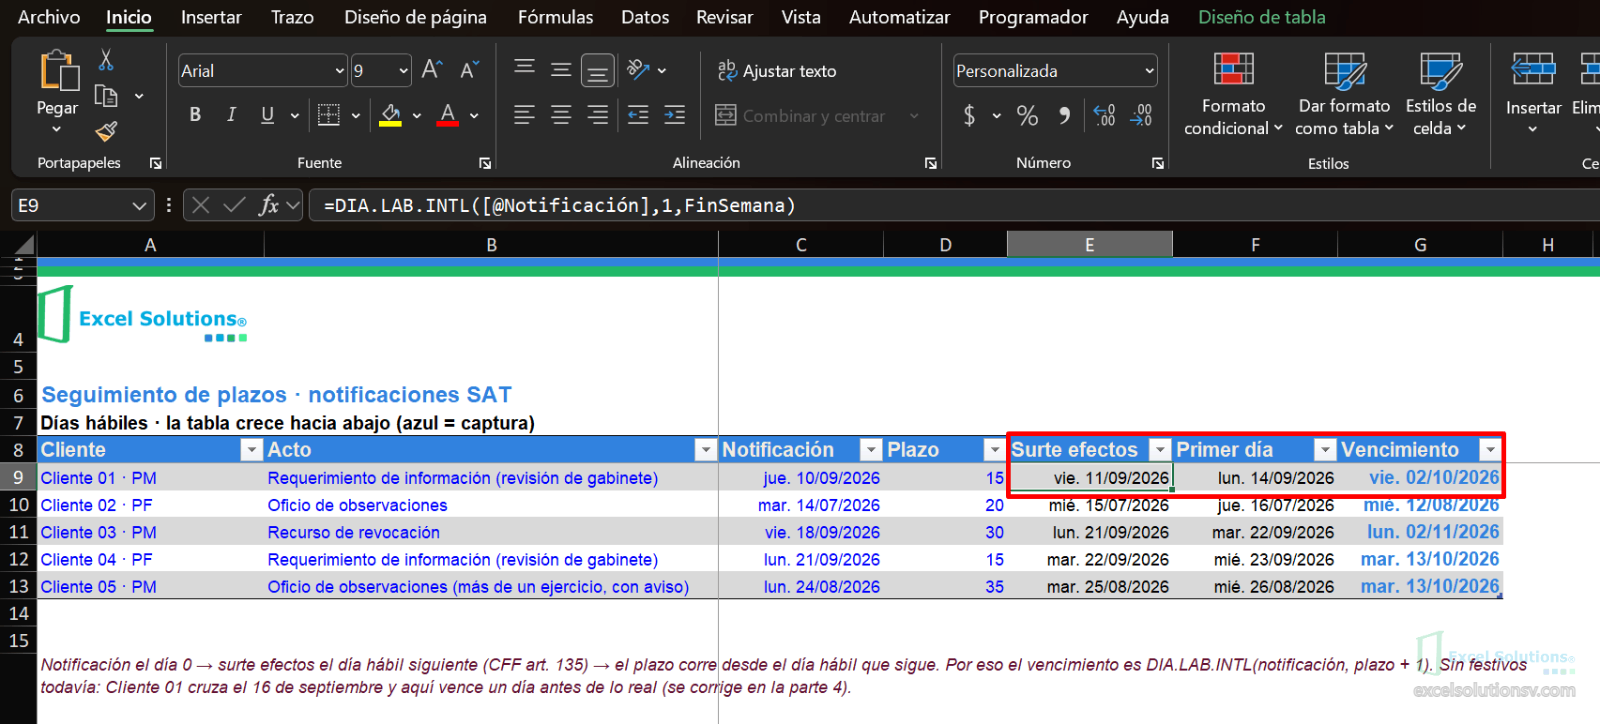1600x724 pixels.
Task: Increase decimal places icon
Action: point(1104,115)
